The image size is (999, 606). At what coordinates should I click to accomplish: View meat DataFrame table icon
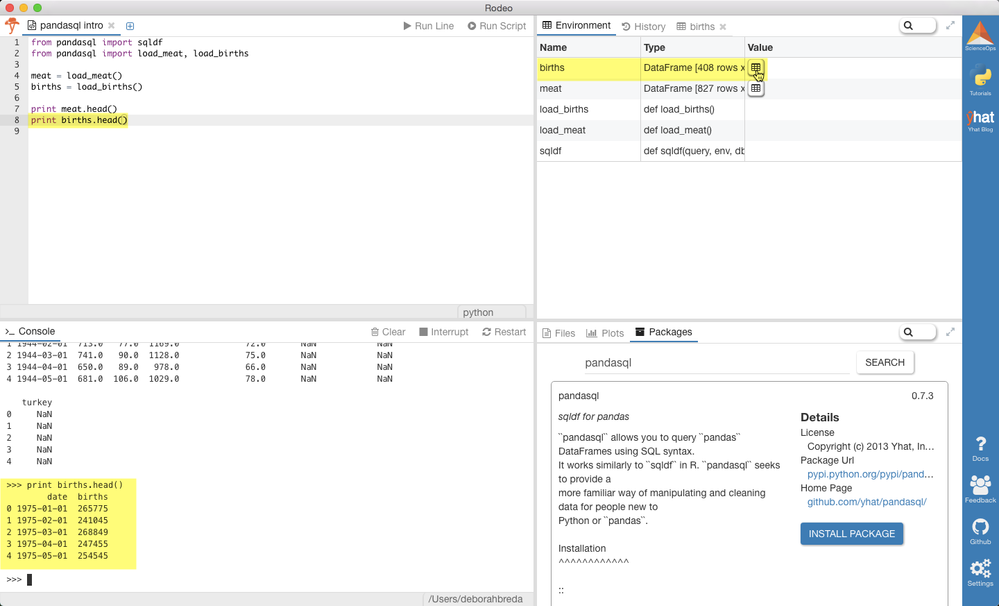coord(756,89)
